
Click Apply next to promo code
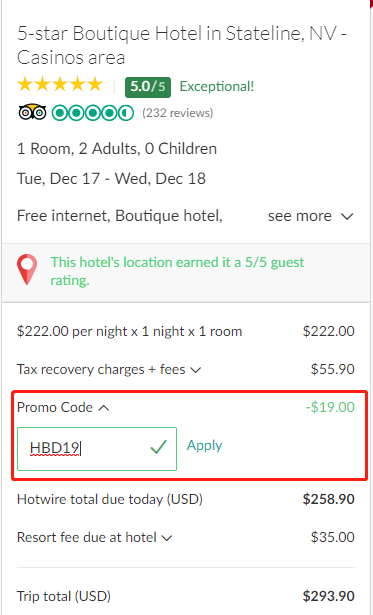(x=204, y=445)
